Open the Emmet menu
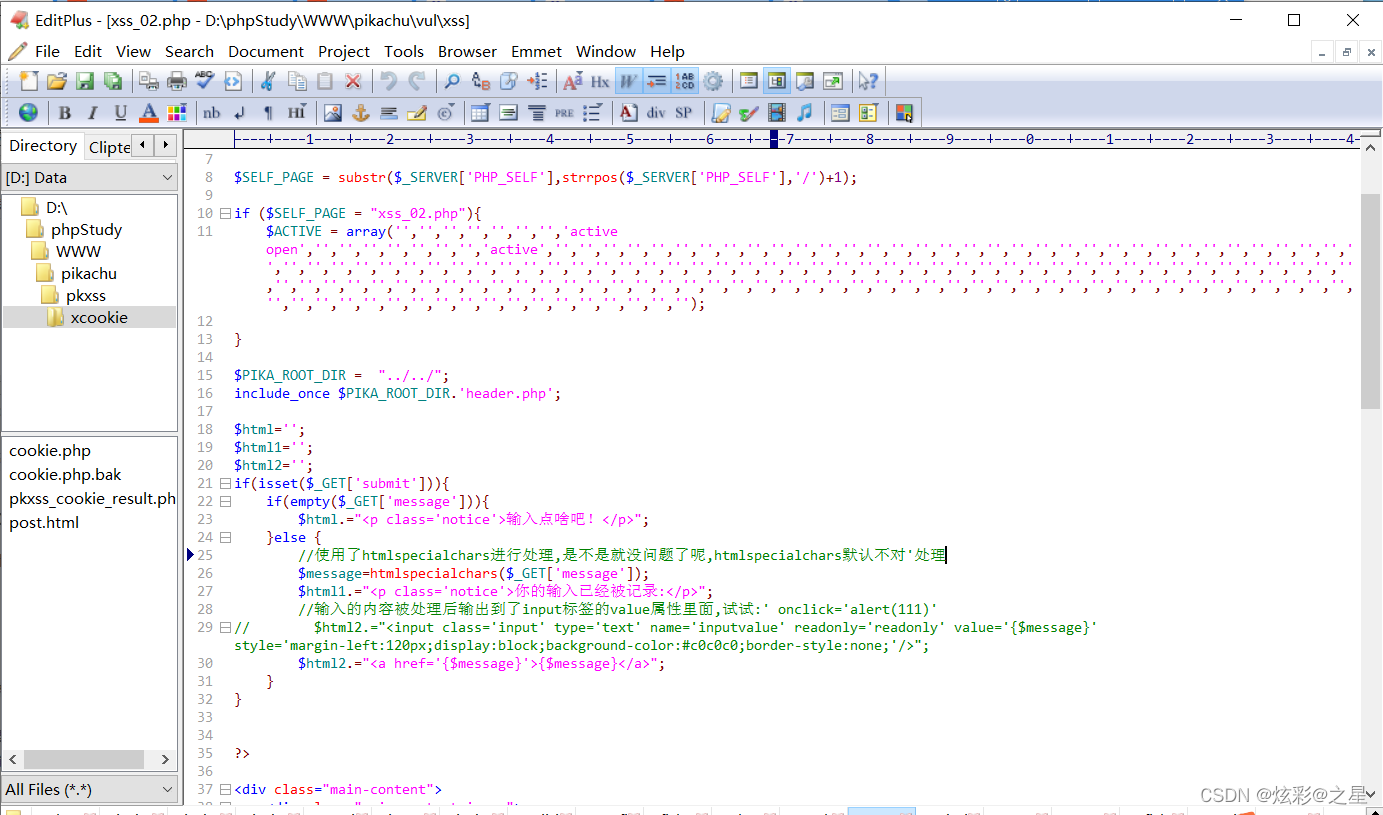The height and width of the screenshot is (815, 1383). click(536, 51)
